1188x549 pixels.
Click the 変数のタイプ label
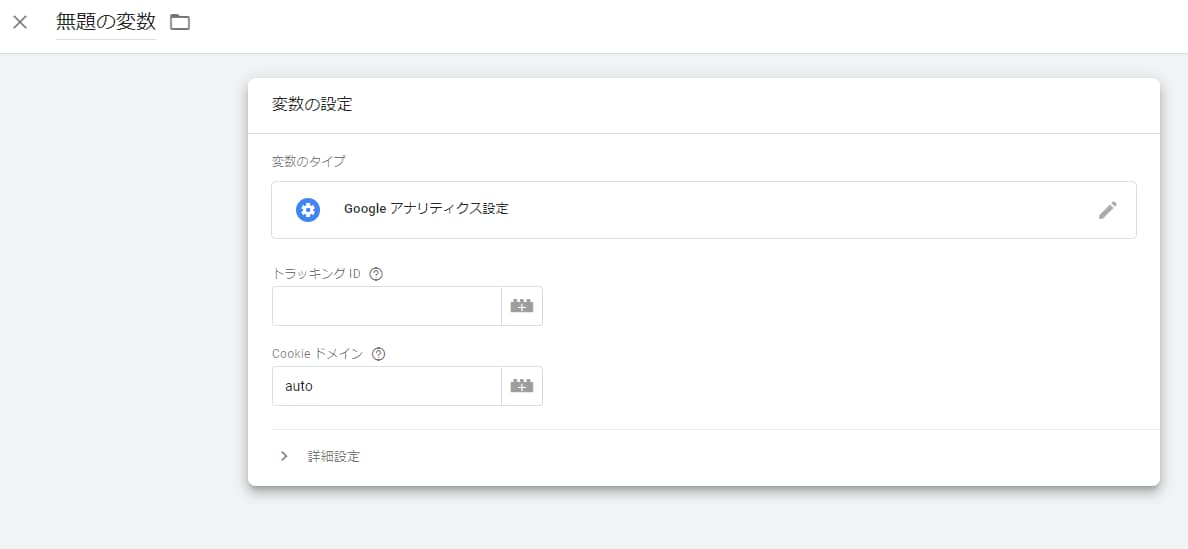click(x=308, y=161)
